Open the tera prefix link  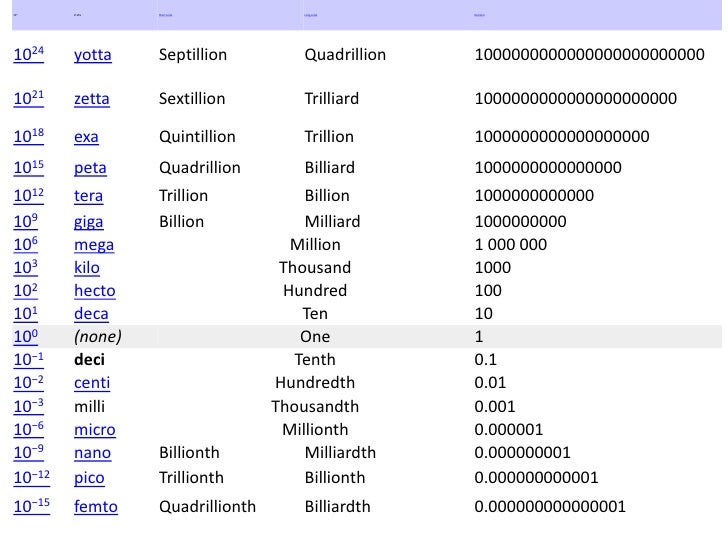pyautogui.click(x=88, y=196)
